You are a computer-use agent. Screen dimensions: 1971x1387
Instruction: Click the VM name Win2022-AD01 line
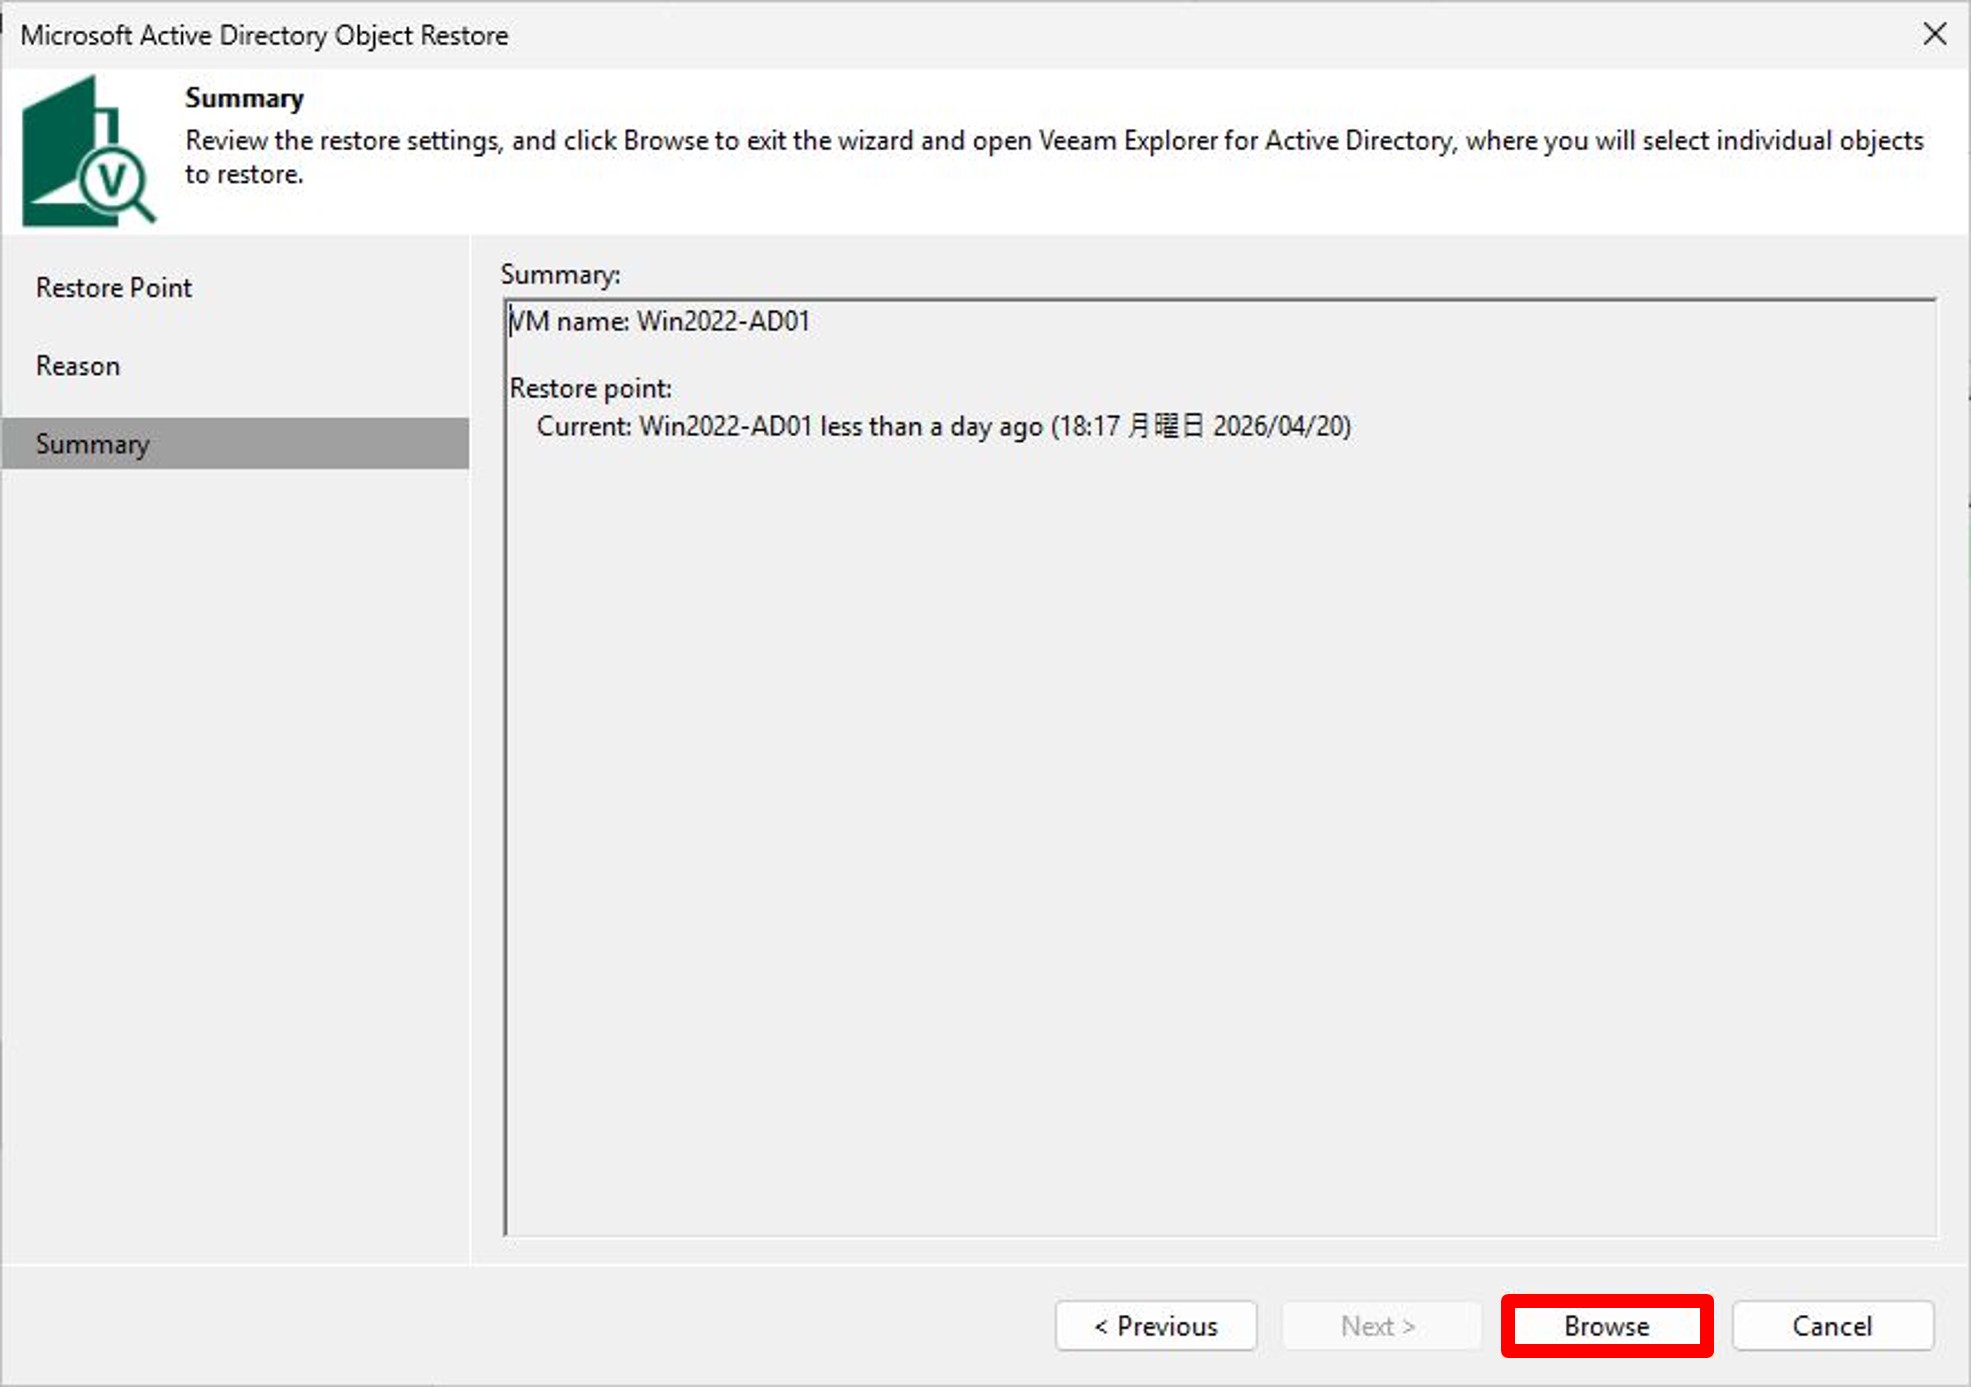click(659, 321)
